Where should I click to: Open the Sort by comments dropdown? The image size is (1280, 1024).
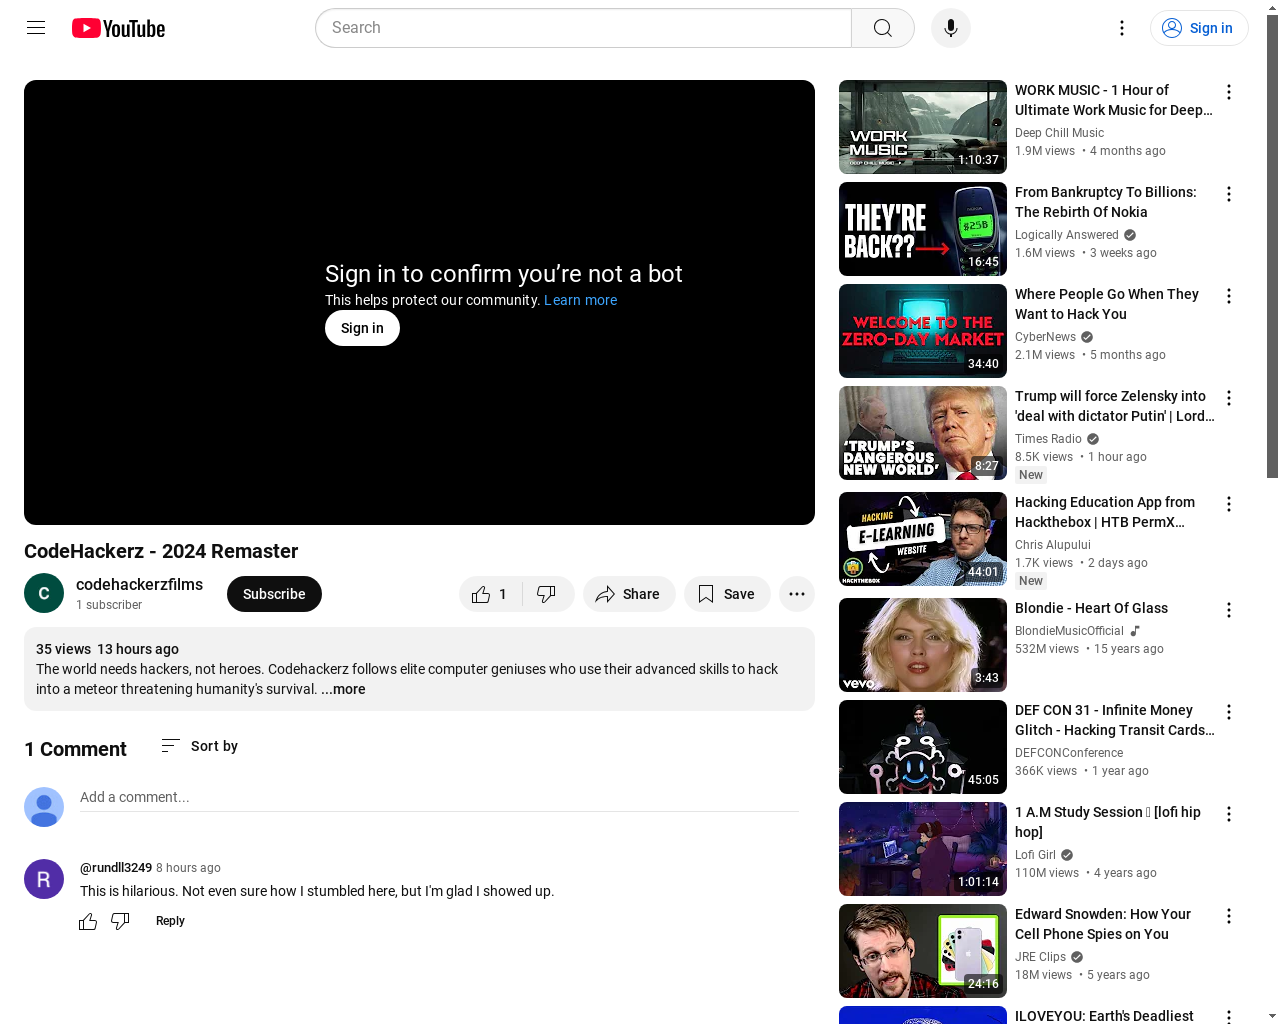coord(199,746)
